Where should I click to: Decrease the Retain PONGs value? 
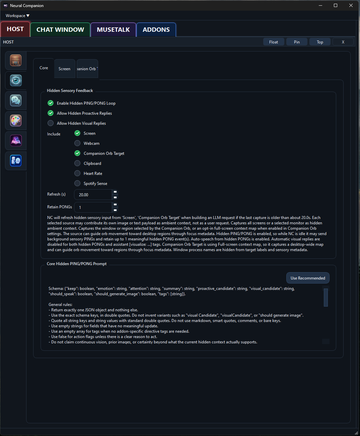click(115, 210)
